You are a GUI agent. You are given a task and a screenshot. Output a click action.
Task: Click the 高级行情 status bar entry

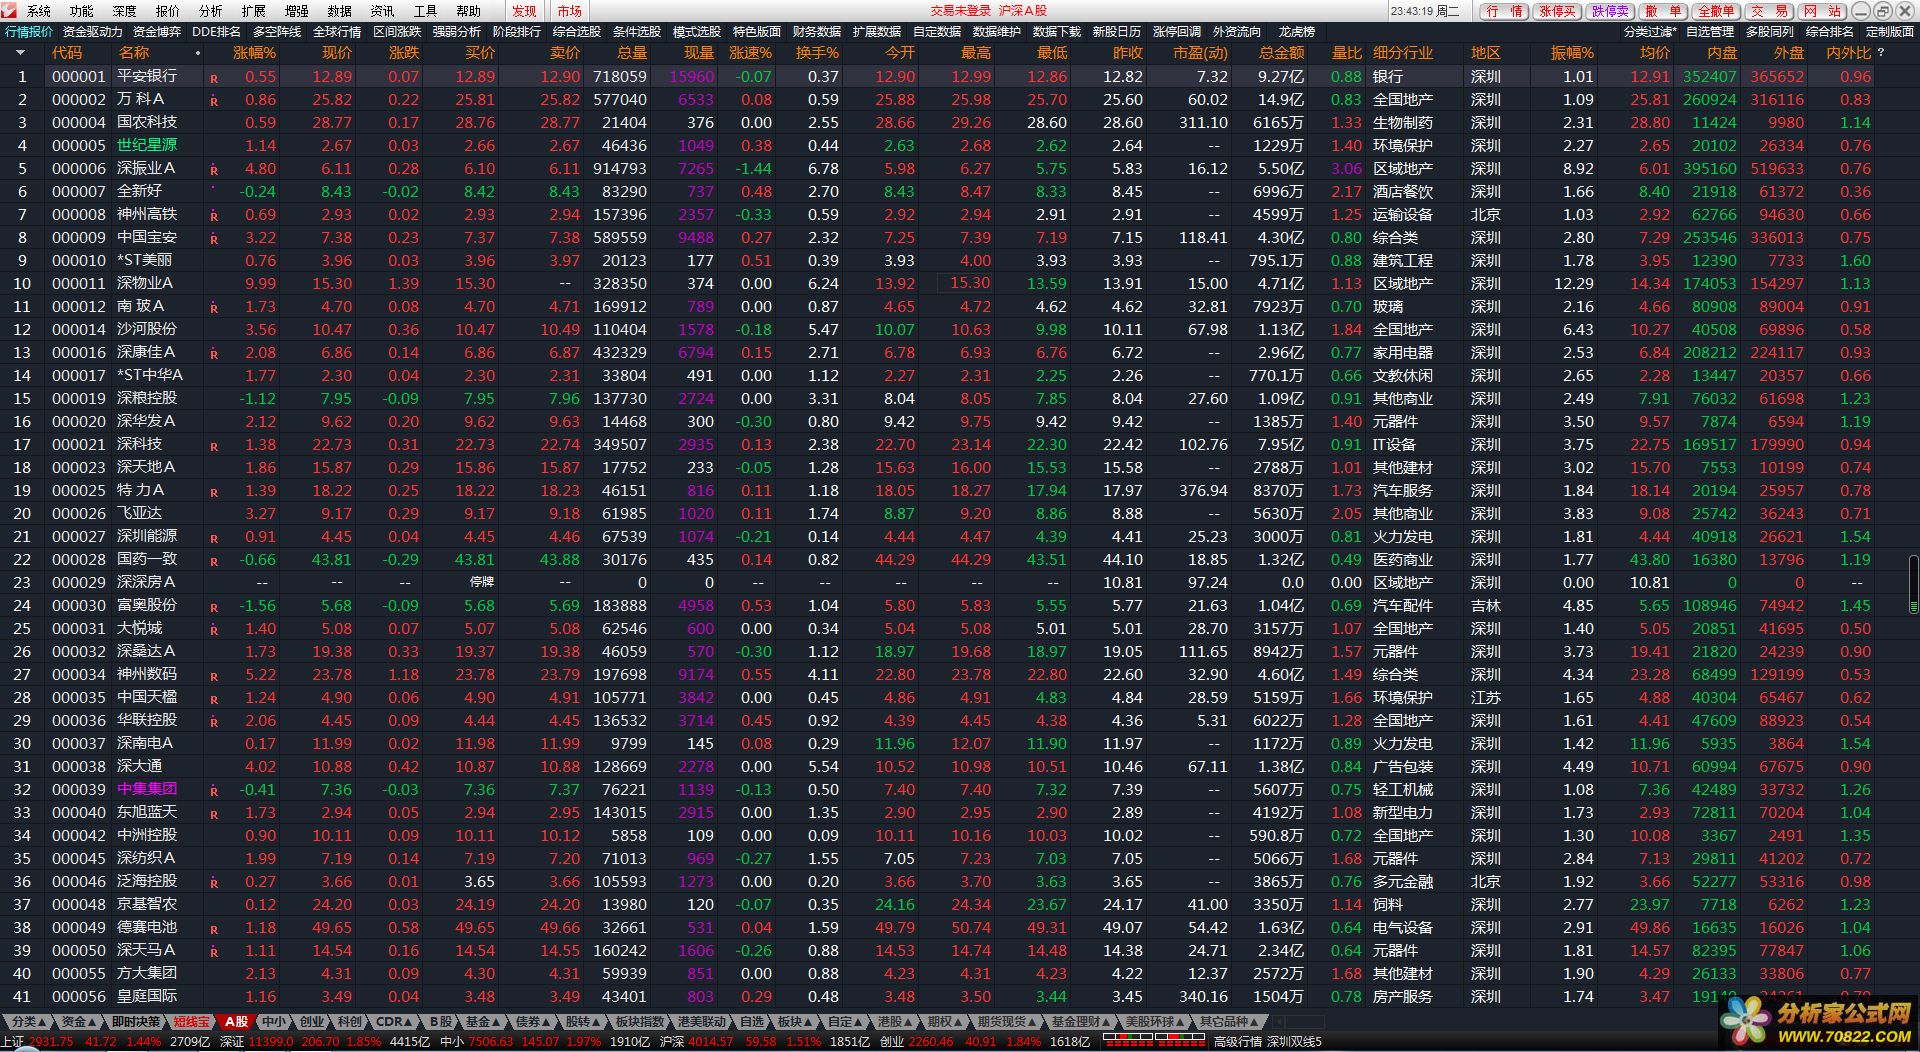1238,1041
